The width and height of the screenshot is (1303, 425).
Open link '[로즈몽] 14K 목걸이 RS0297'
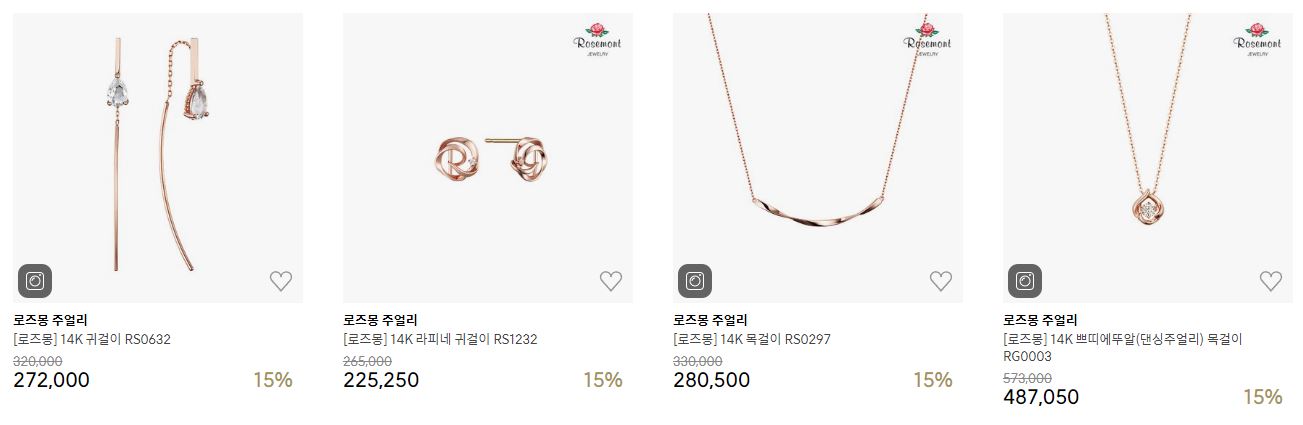pos(752,339)
